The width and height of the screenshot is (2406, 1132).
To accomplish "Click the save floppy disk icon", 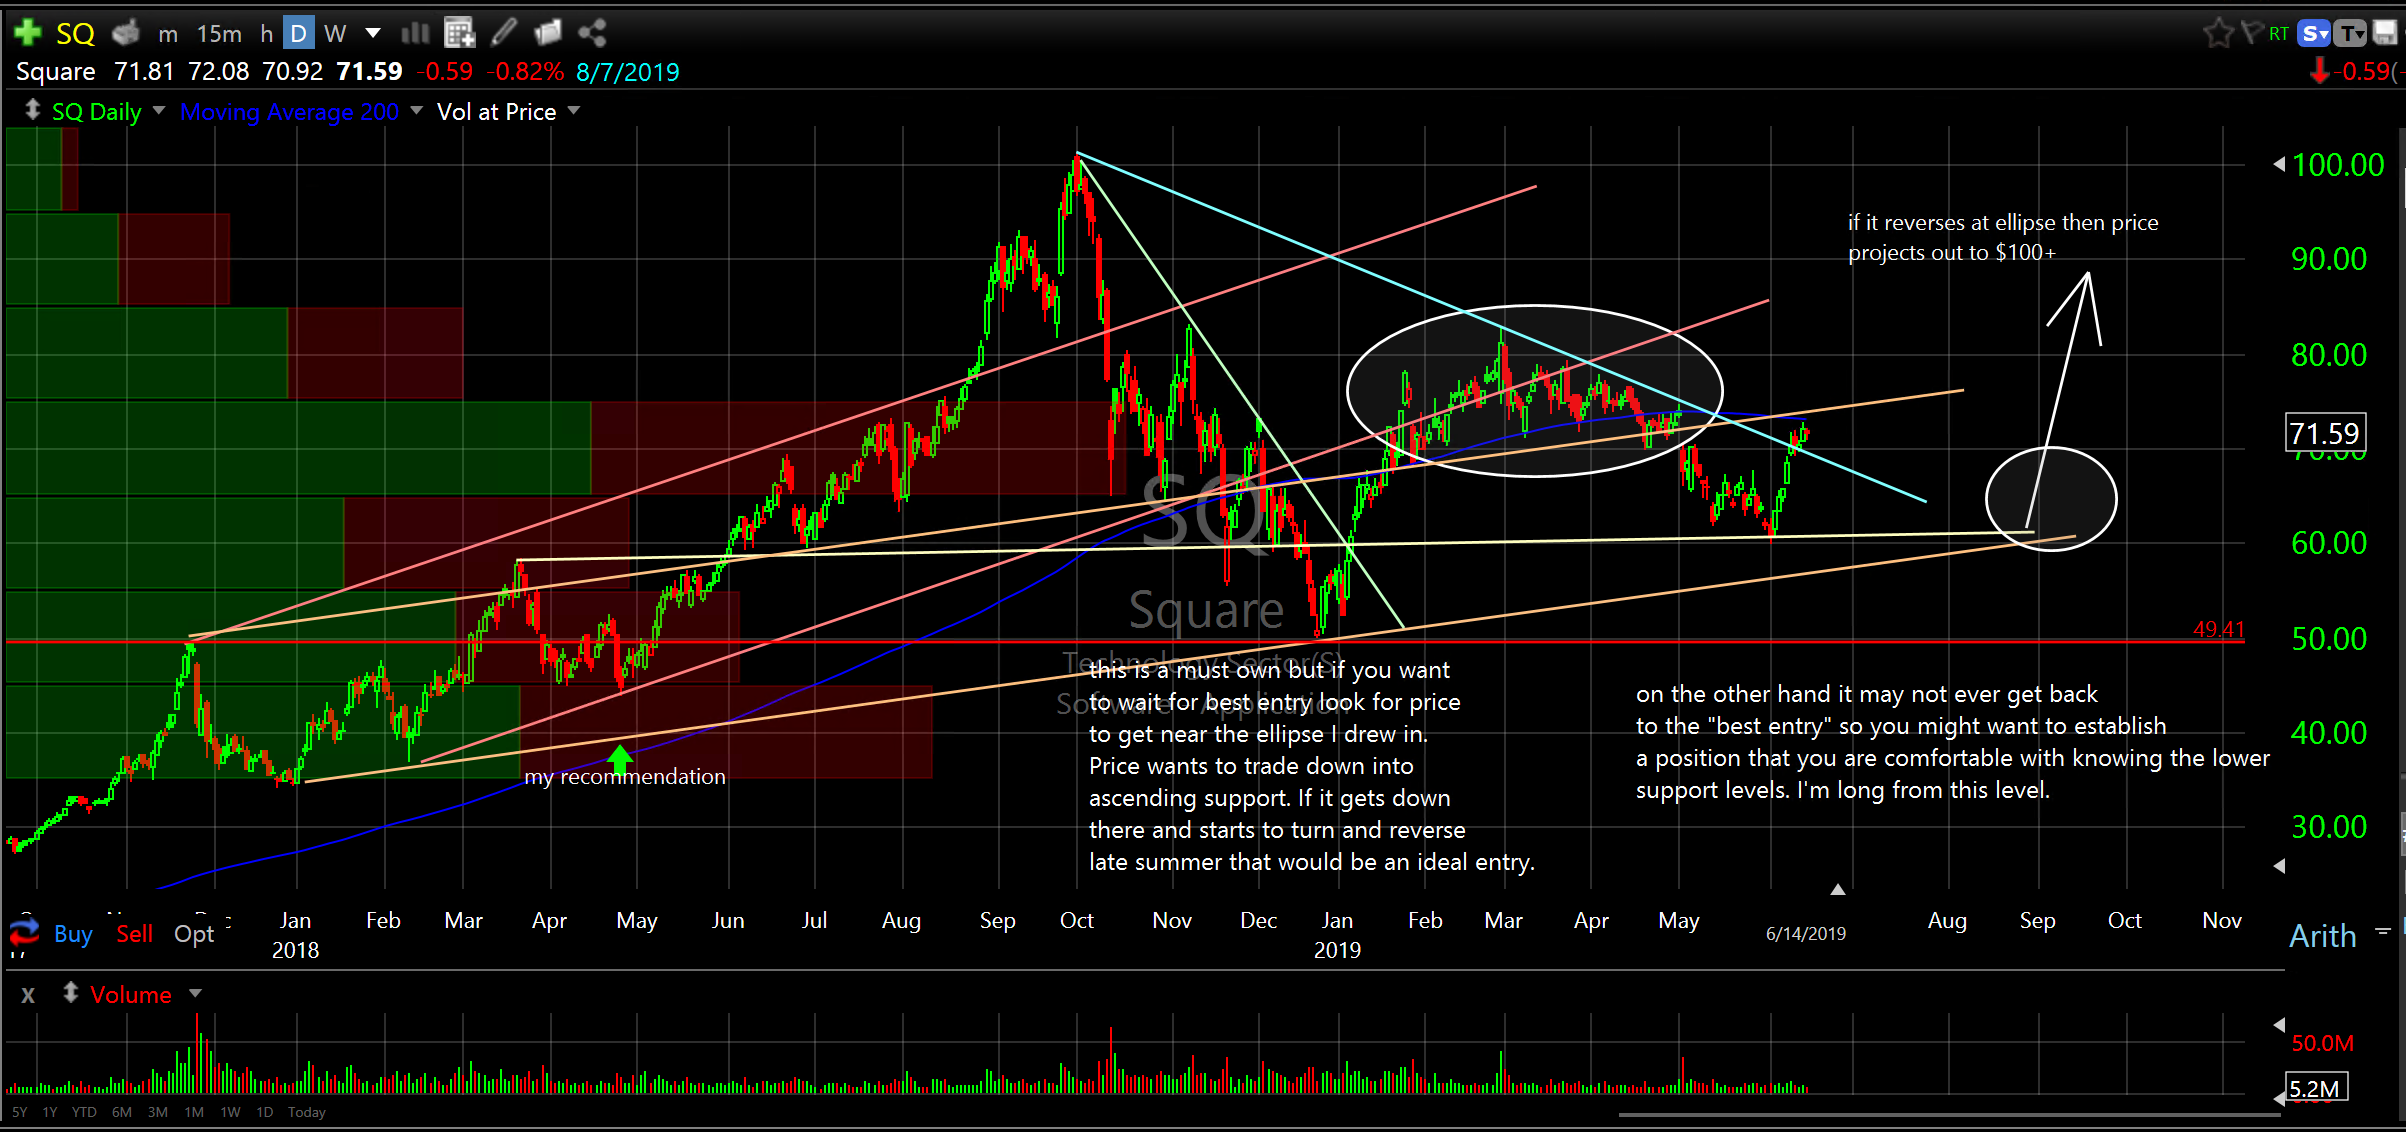I will pyautogui.click(x=2385, y=33).
